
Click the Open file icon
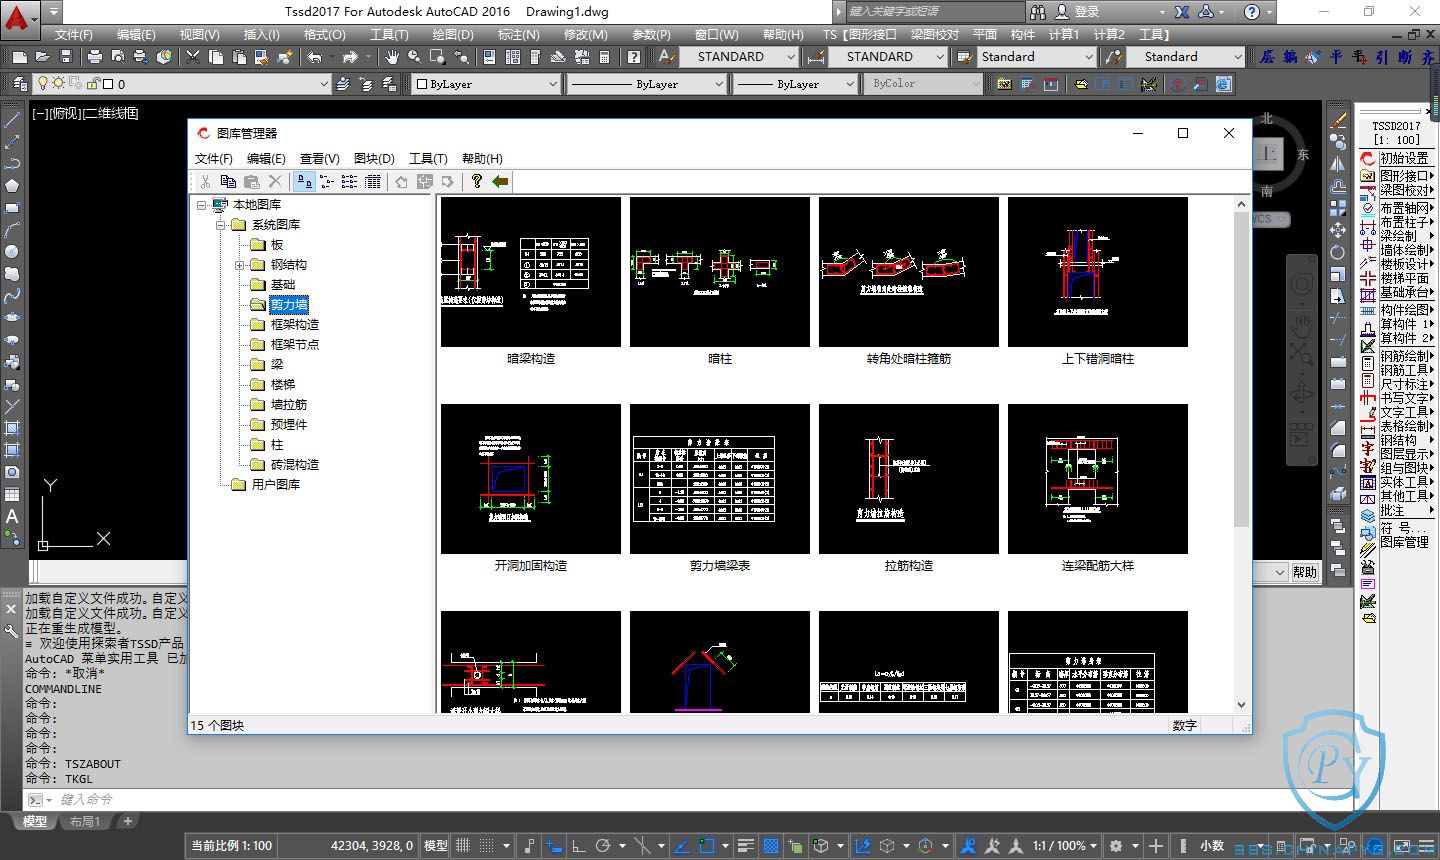pos(41,57)
